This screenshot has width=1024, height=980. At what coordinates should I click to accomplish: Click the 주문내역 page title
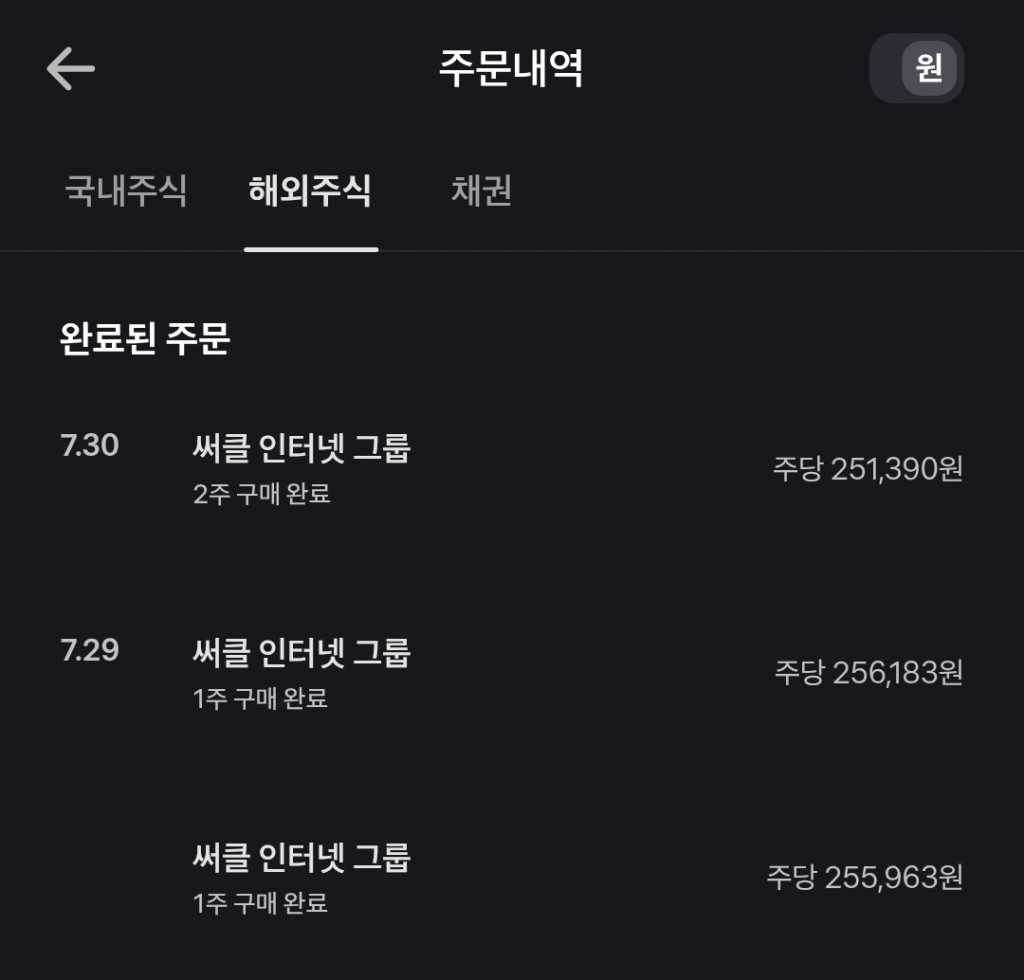pyautogui.click(x=511, y=69)
